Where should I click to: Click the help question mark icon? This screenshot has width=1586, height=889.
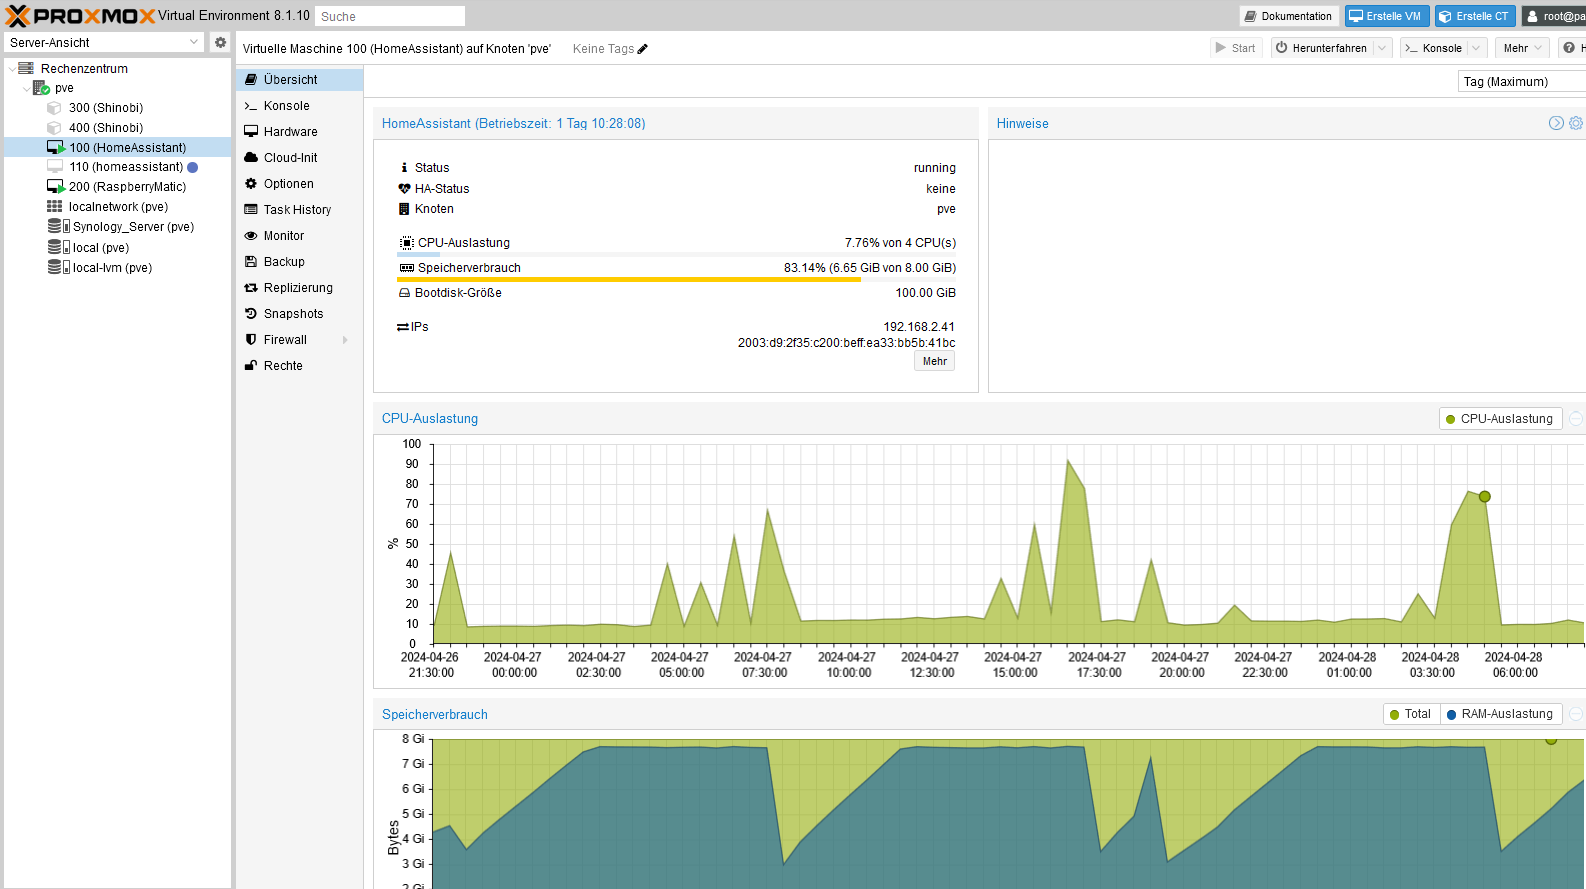(x=1570, y=48)
